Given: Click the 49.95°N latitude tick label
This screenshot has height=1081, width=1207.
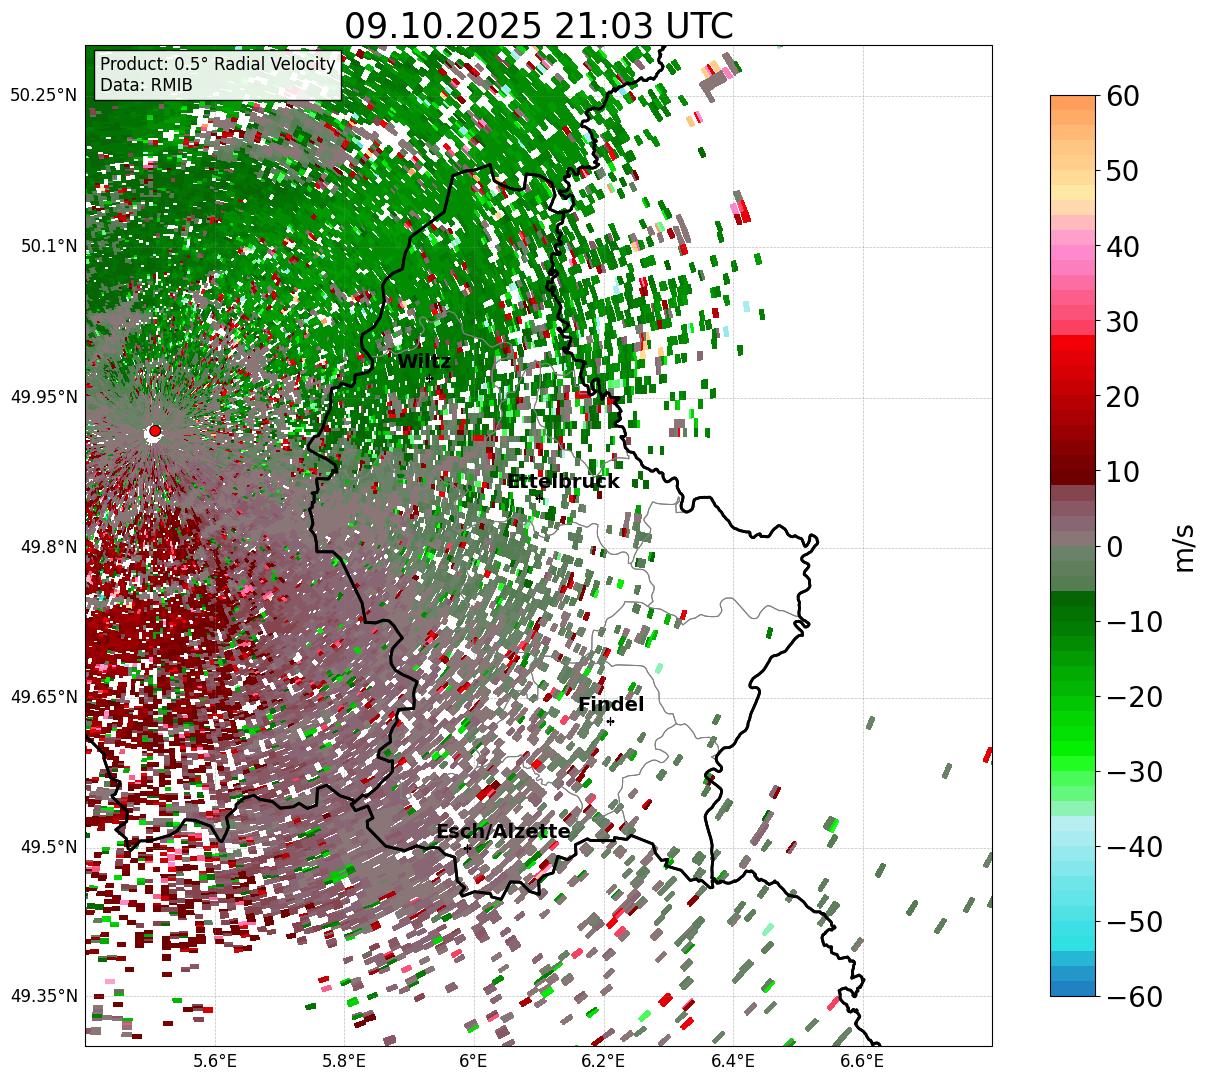Looking at the screenshot, I should coord(44,397).
